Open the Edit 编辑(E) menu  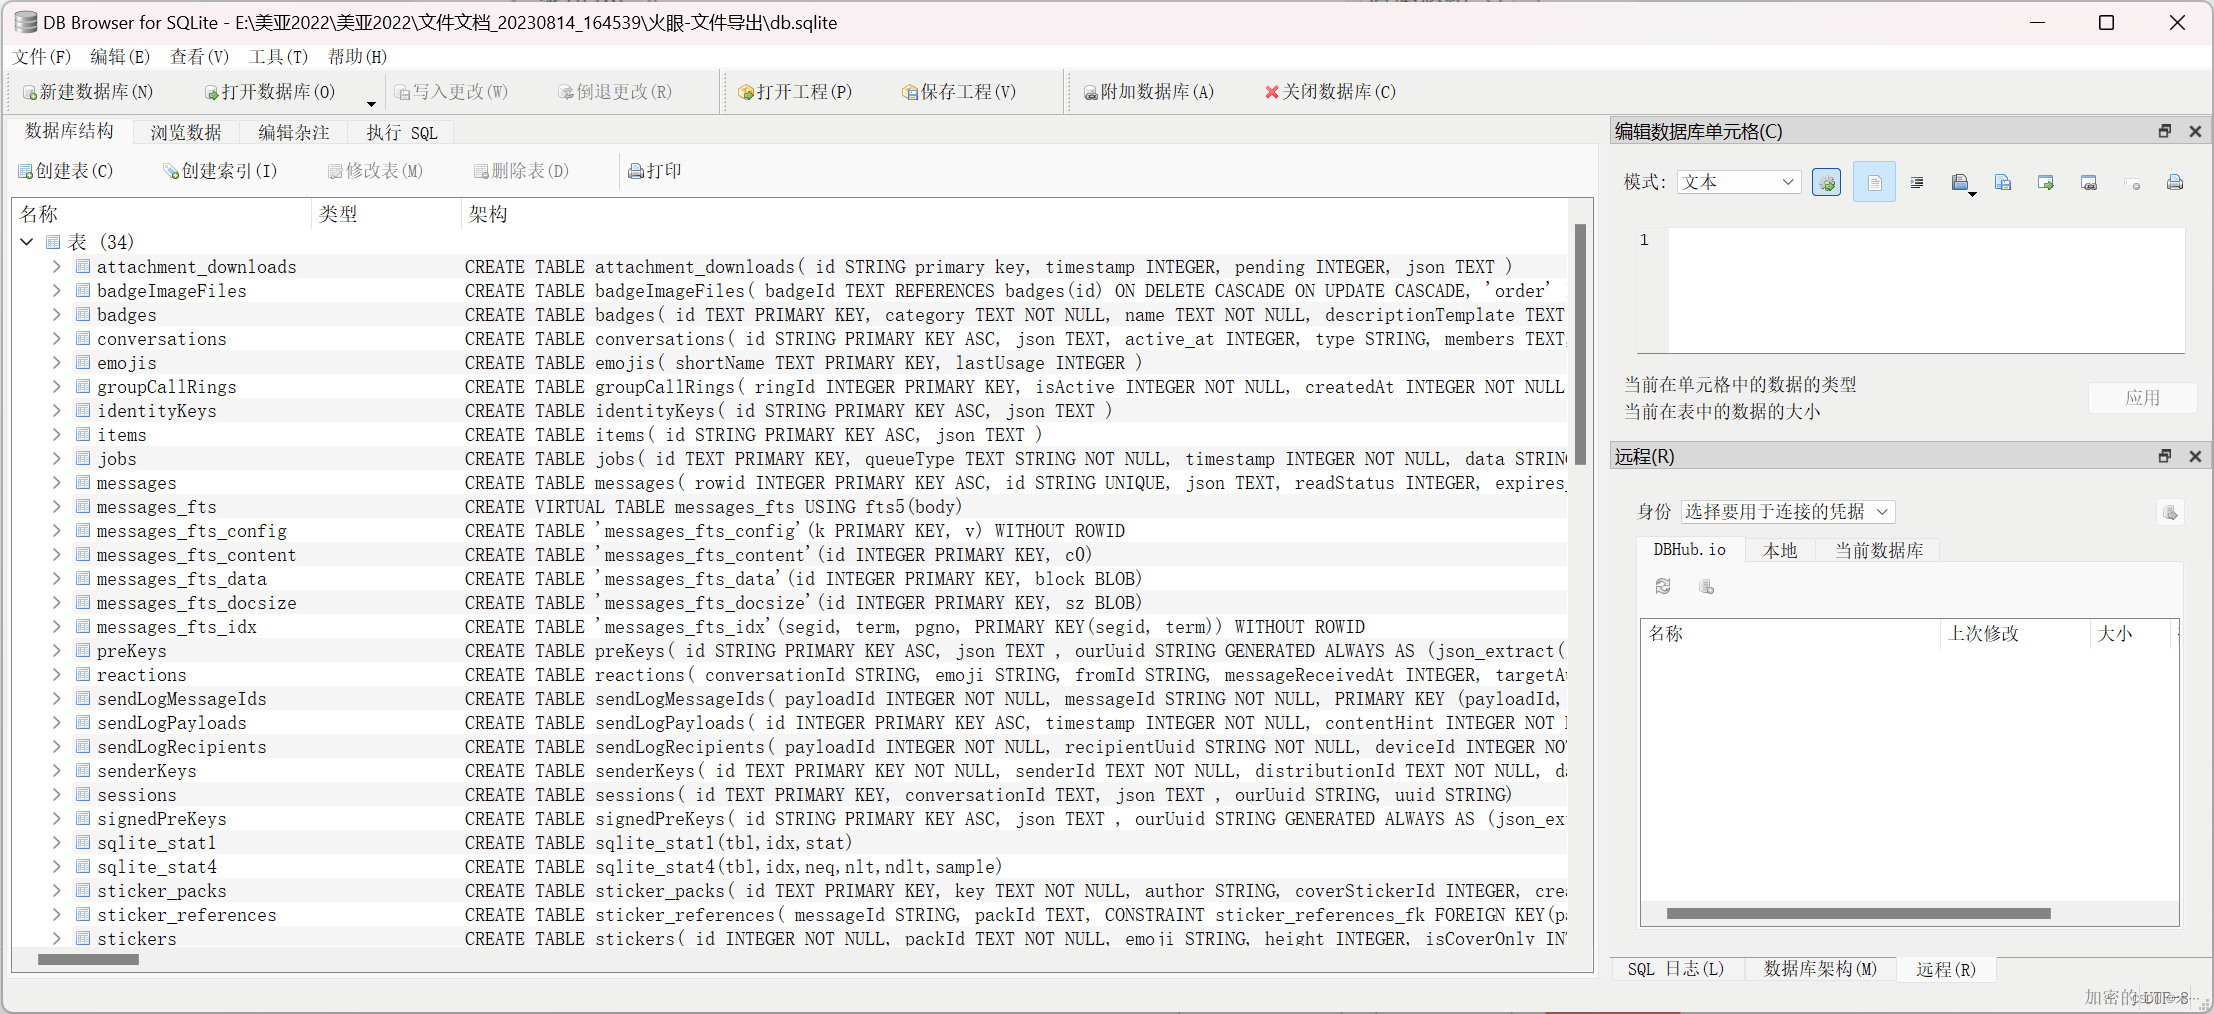[x=120, y=57]
